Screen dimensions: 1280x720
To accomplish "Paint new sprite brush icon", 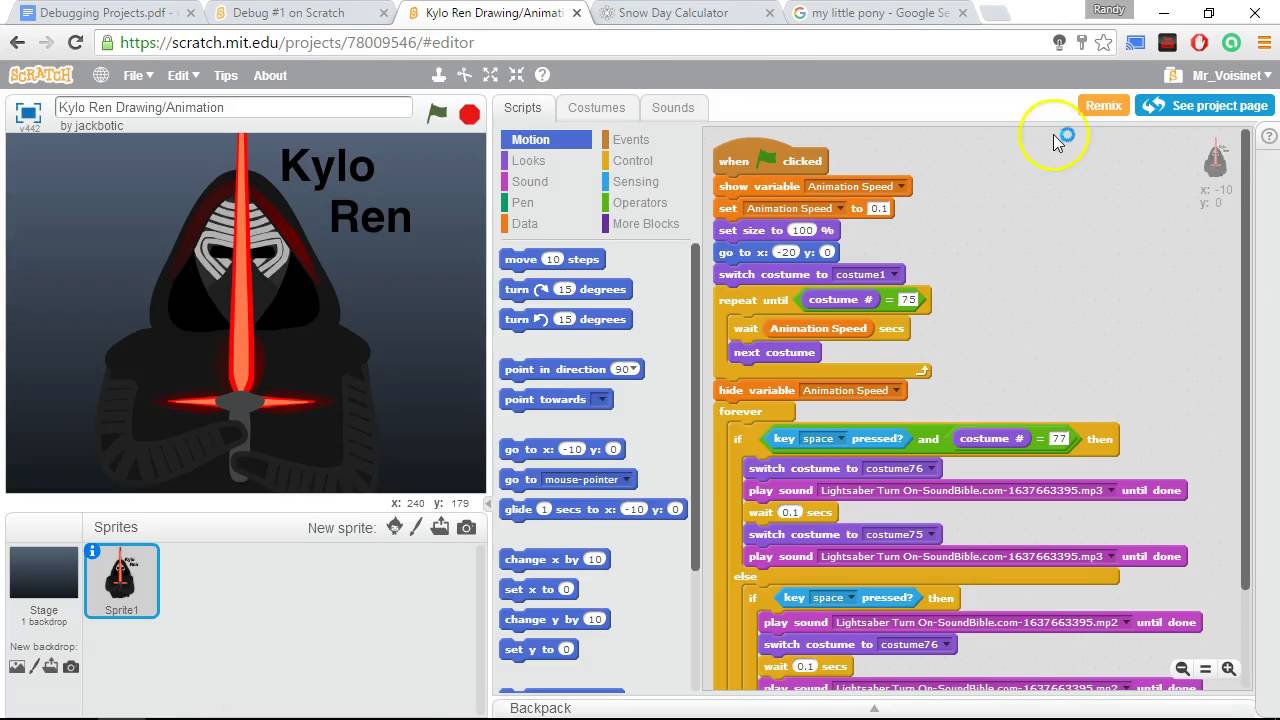I will click(417, 527).
